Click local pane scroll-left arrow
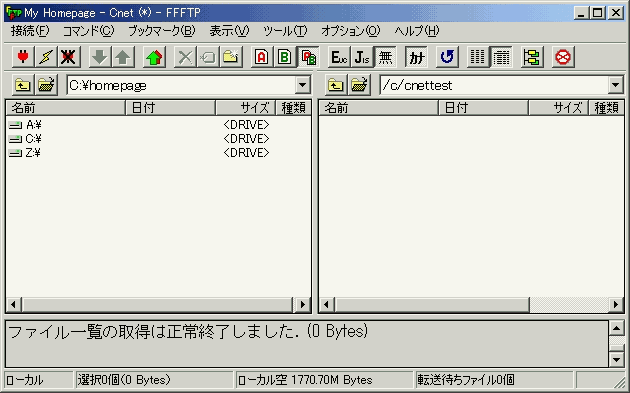 coord(14,305)
